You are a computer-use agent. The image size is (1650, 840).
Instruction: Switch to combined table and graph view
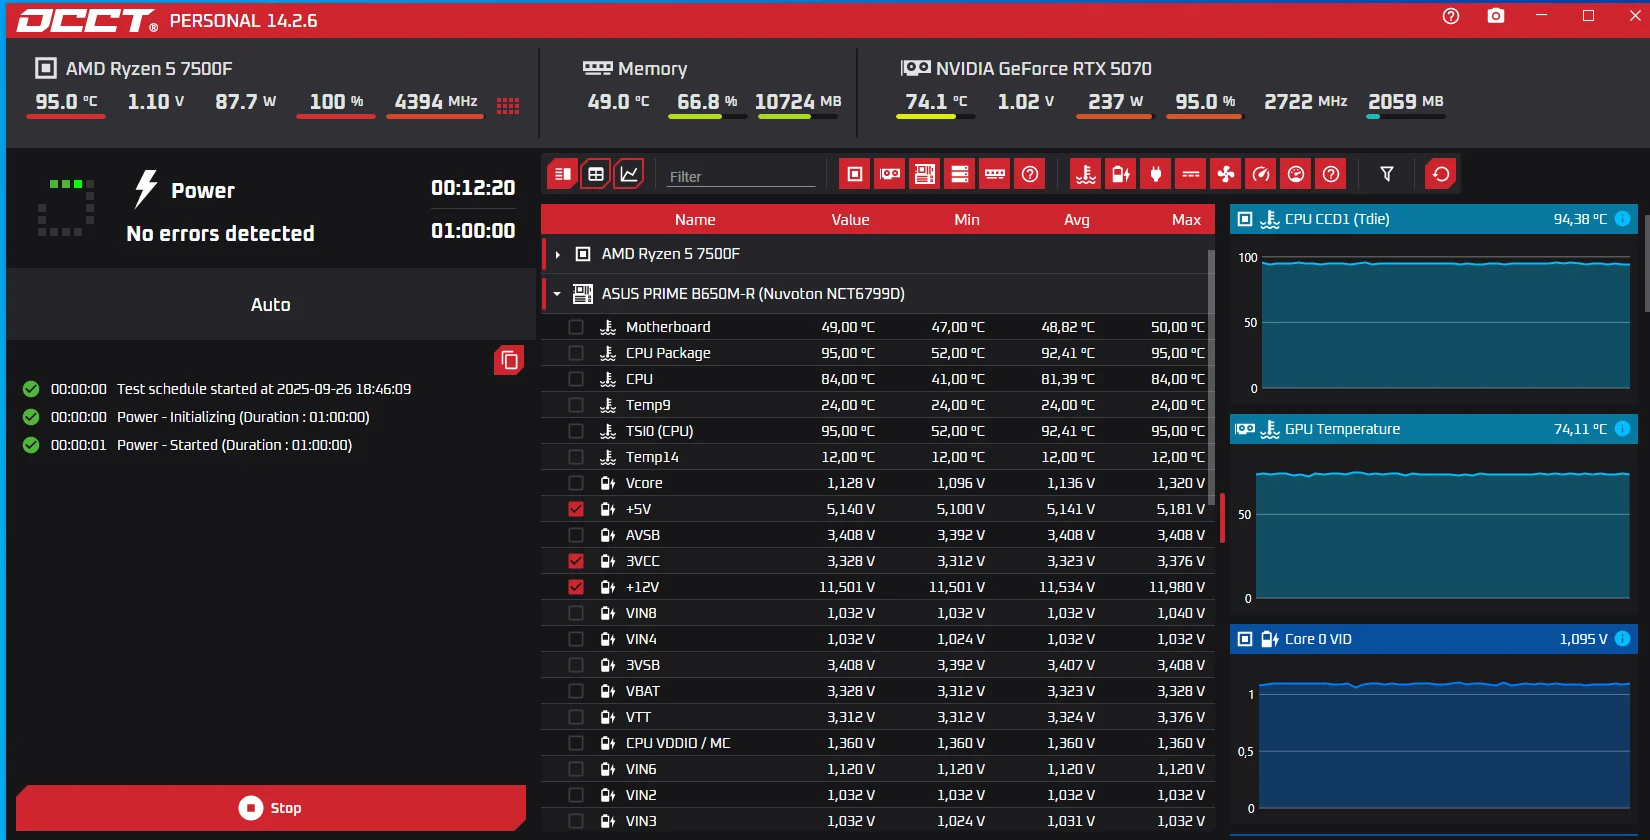pos(563,174)
